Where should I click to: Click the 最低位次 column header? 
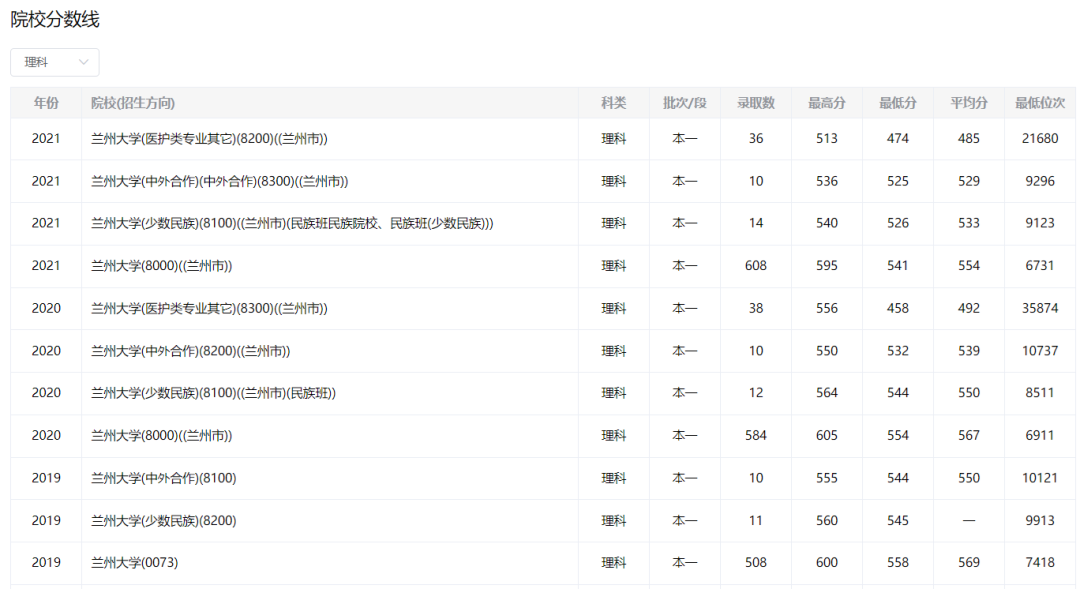point(1039,103)
